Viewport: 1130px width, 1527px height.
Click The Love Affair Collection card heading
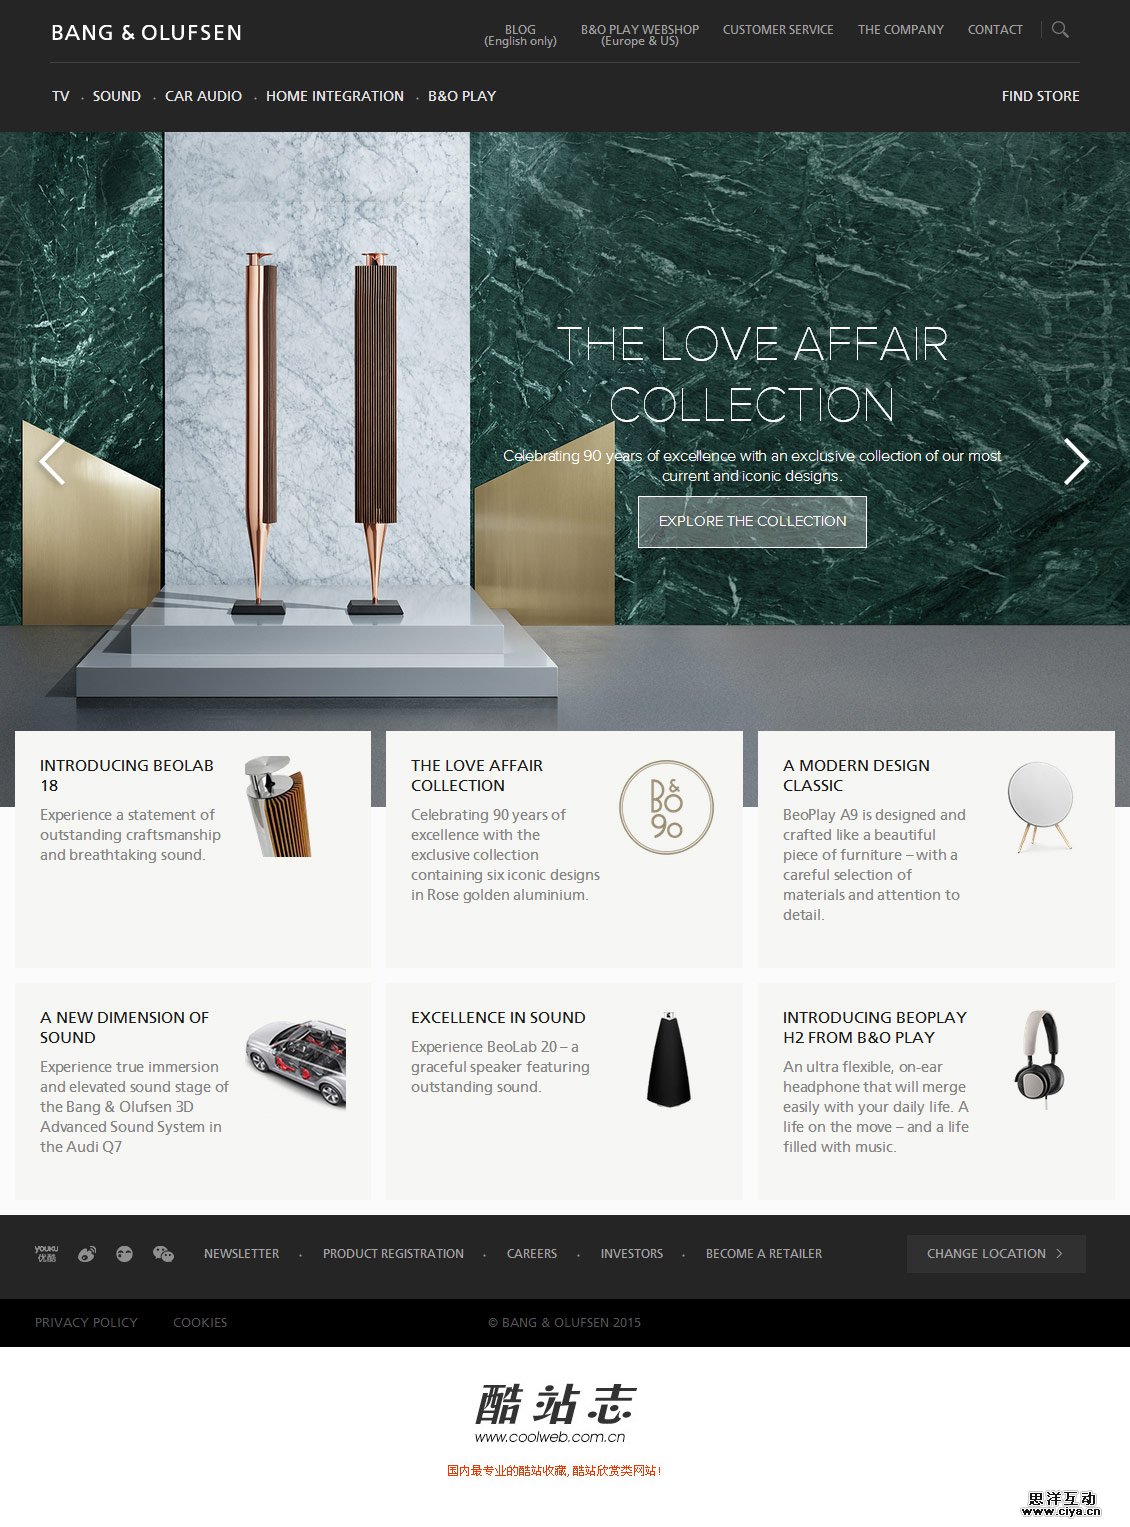click(x=477, y=775)
